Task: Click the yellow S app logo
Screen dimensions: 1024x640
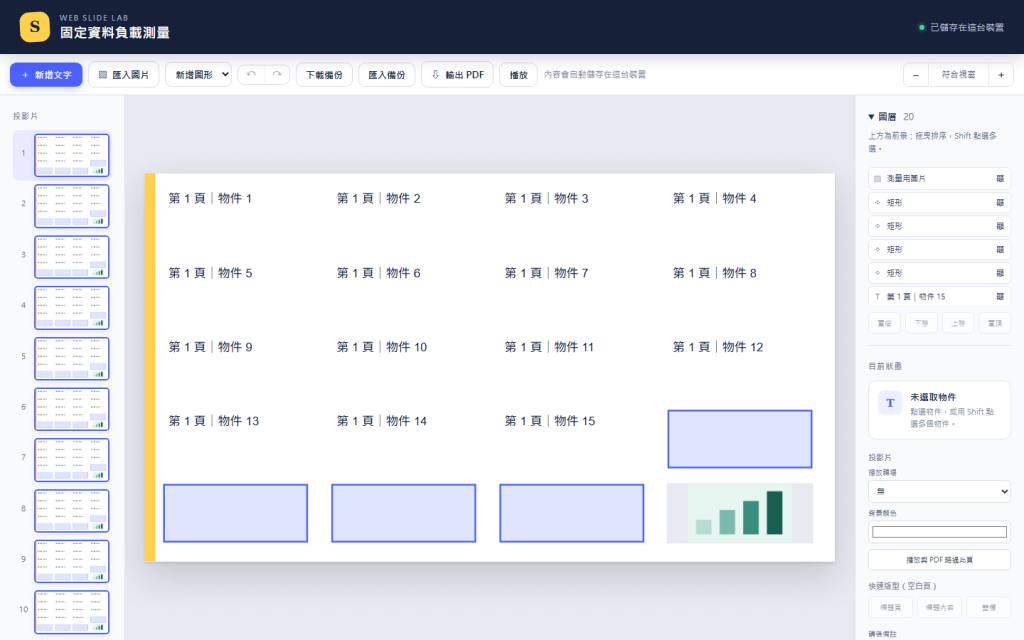Action: tap(35, 27)
